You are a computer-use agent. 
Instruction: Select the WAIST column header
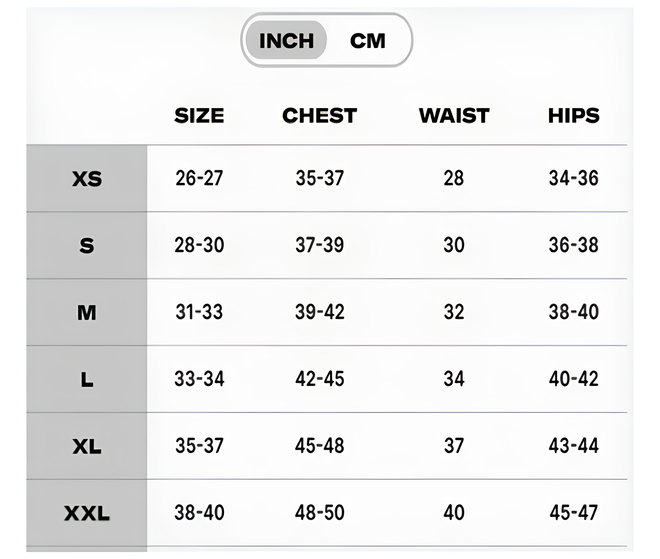[454, 115]
